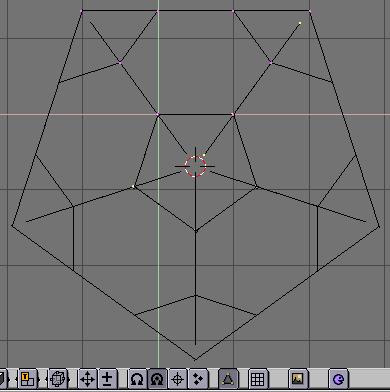Click the red-white 3D cursor circle
This screenshot has height=392, width=390.
coord(195,166)
